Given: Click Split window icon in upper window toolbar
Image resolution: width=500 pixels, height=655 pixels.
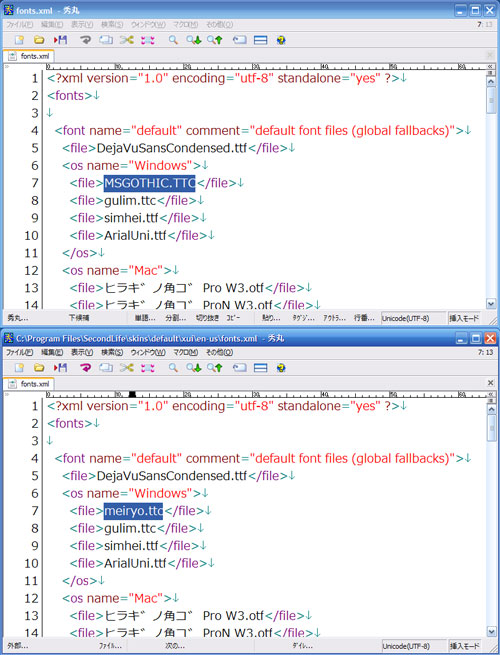Looking at the screenshot, I should point(261,40).
